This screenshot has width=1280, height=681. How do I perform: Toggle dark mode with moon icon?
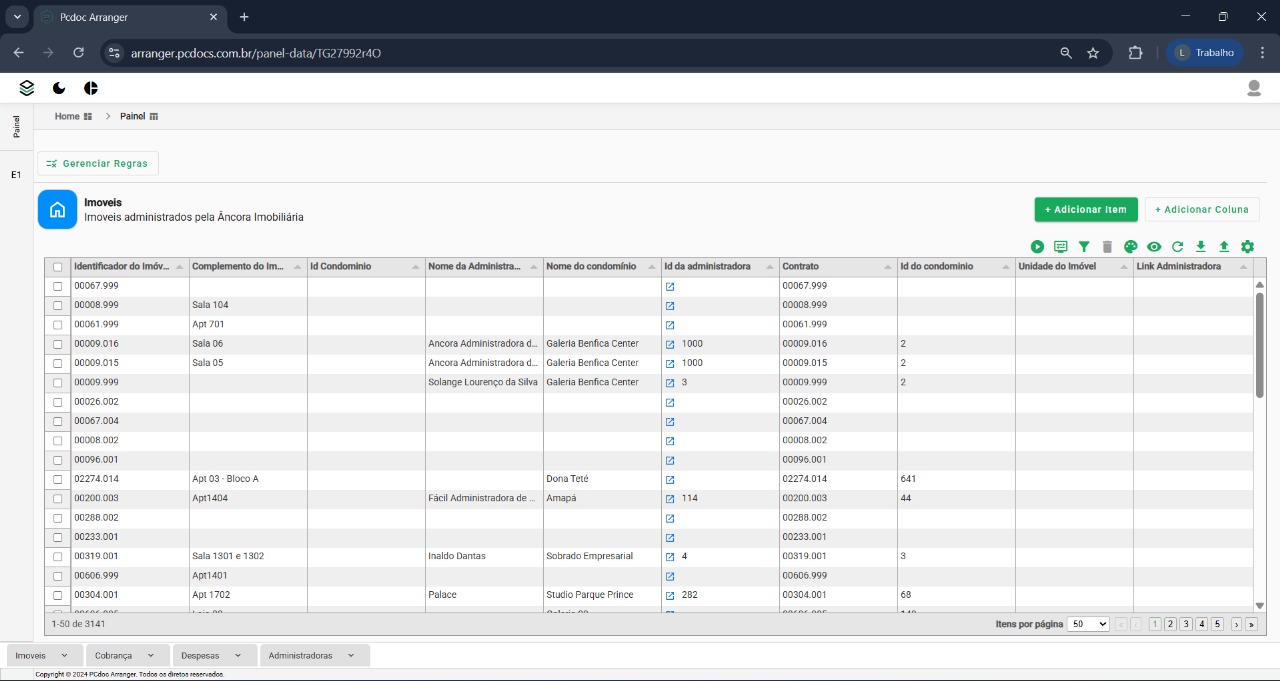click(59, 88)
